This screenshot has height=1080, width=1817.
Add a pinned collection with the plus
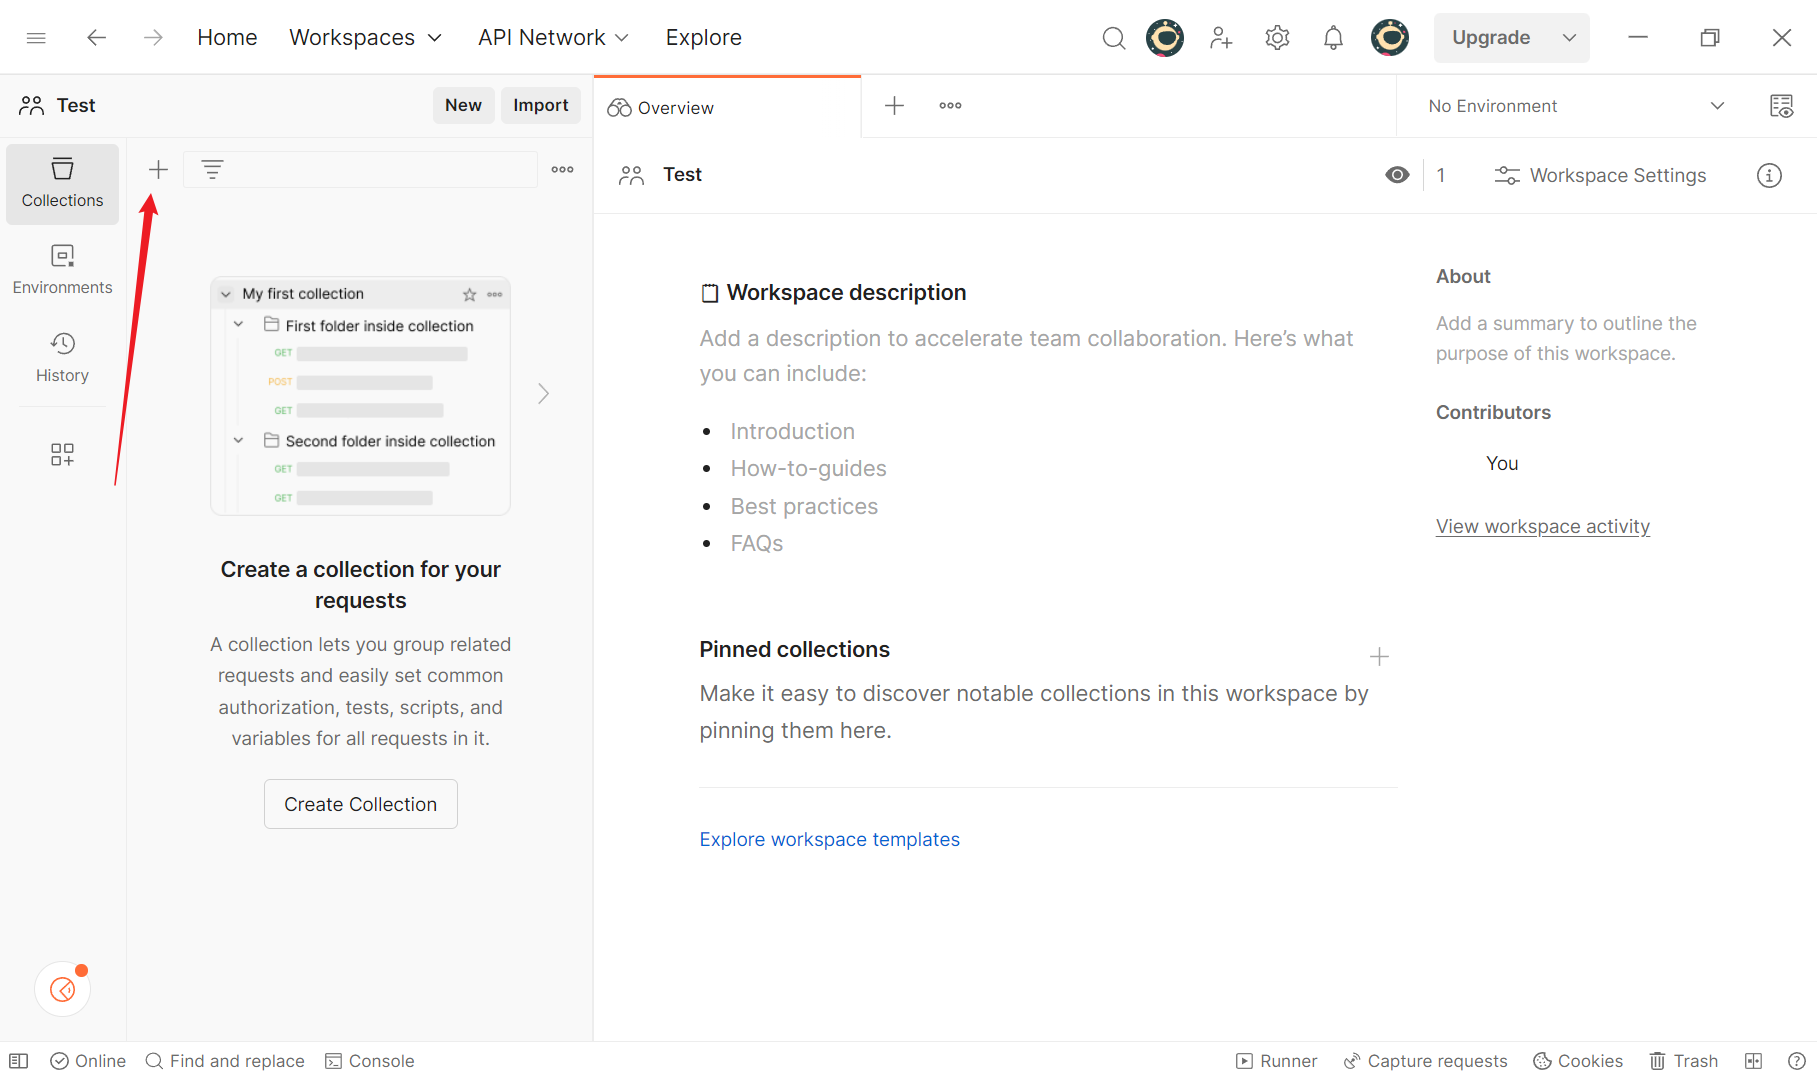tap(1379, 657)
